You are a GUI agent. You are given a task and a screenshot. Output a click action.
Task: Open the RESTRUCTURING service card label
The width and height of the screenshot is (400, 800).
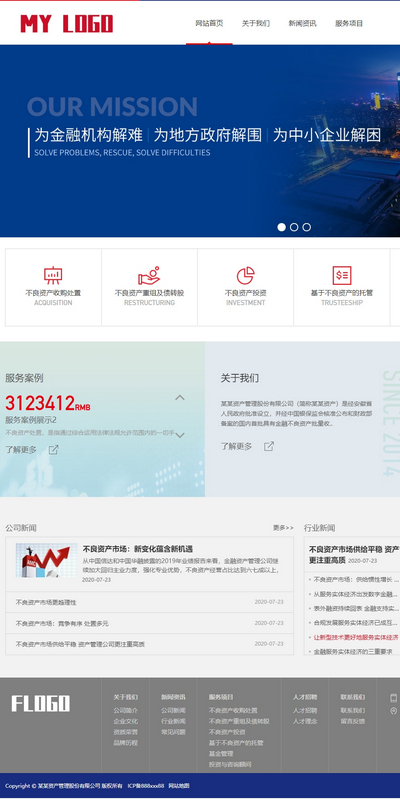(149, 303)
